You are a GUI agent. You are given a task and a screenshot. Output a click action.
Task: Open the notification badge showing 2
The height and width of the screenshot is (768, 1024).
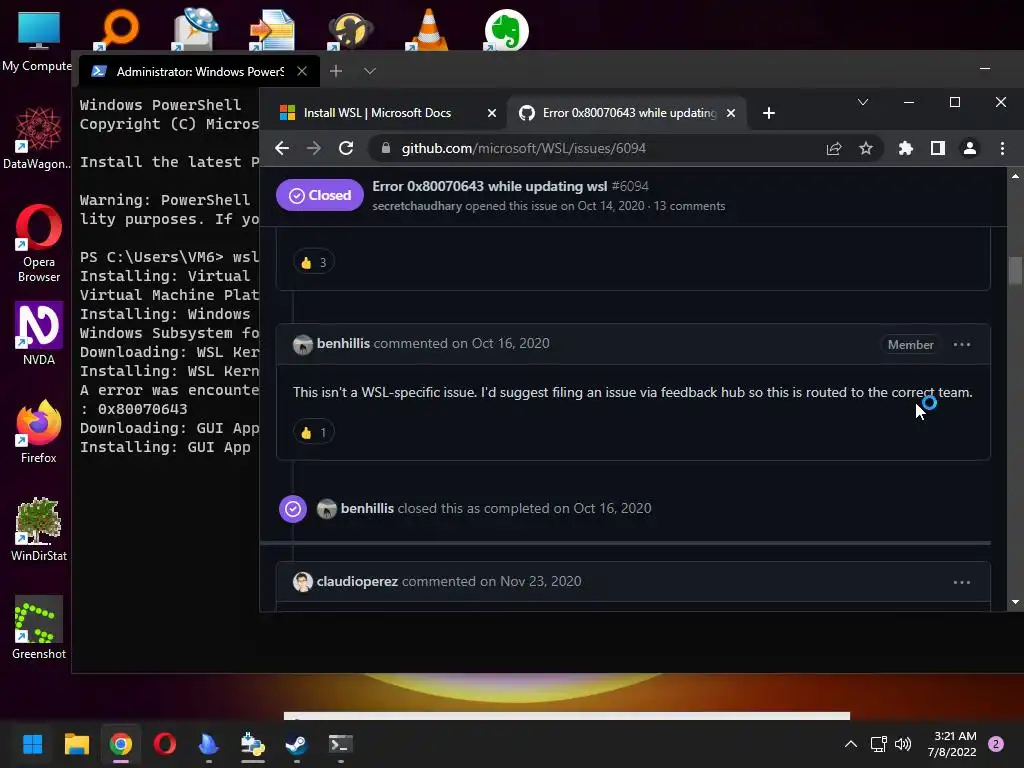point(996,744)
